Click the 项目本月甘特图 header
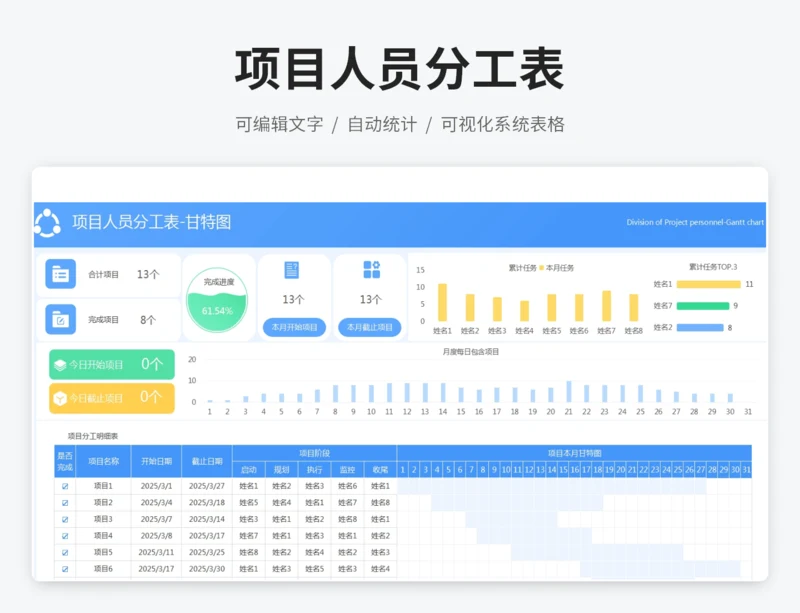 click(574, 453)
